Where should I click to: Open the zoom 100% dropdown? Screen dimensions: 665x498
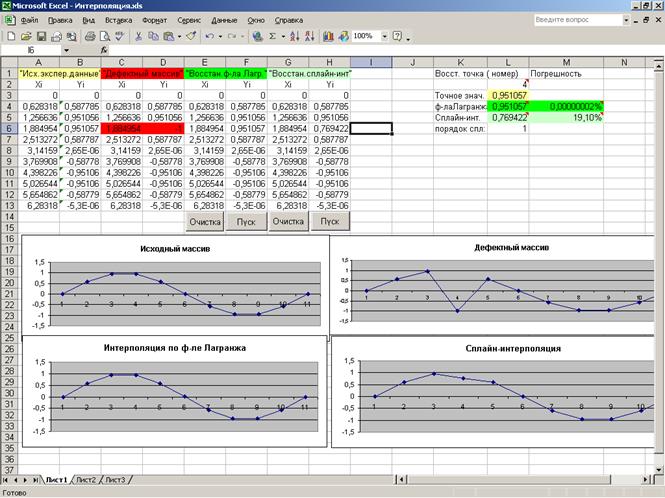[x=383, y=36]
